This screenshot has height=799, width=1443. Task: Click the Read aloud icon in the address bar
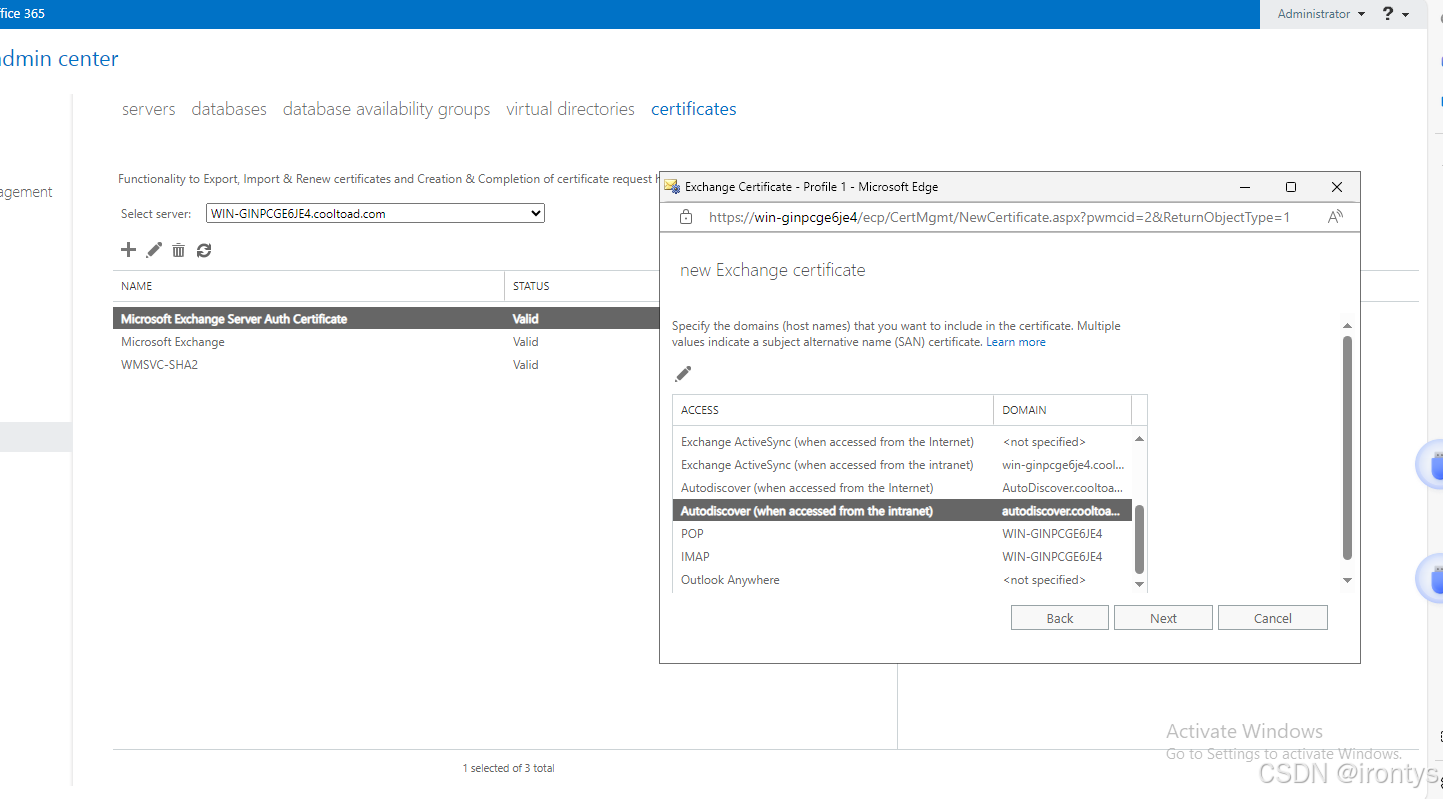[1335, 217]
